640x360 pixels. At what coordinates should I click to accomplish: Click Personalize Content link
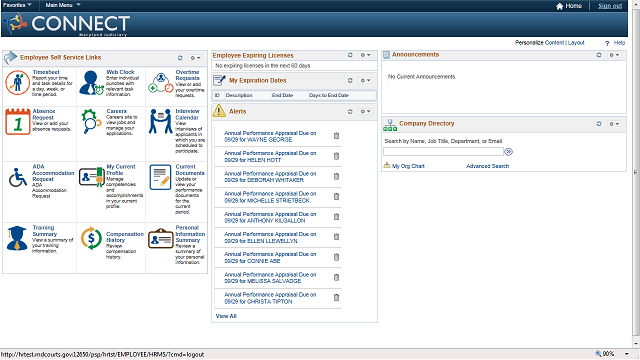tap(554, 42)
